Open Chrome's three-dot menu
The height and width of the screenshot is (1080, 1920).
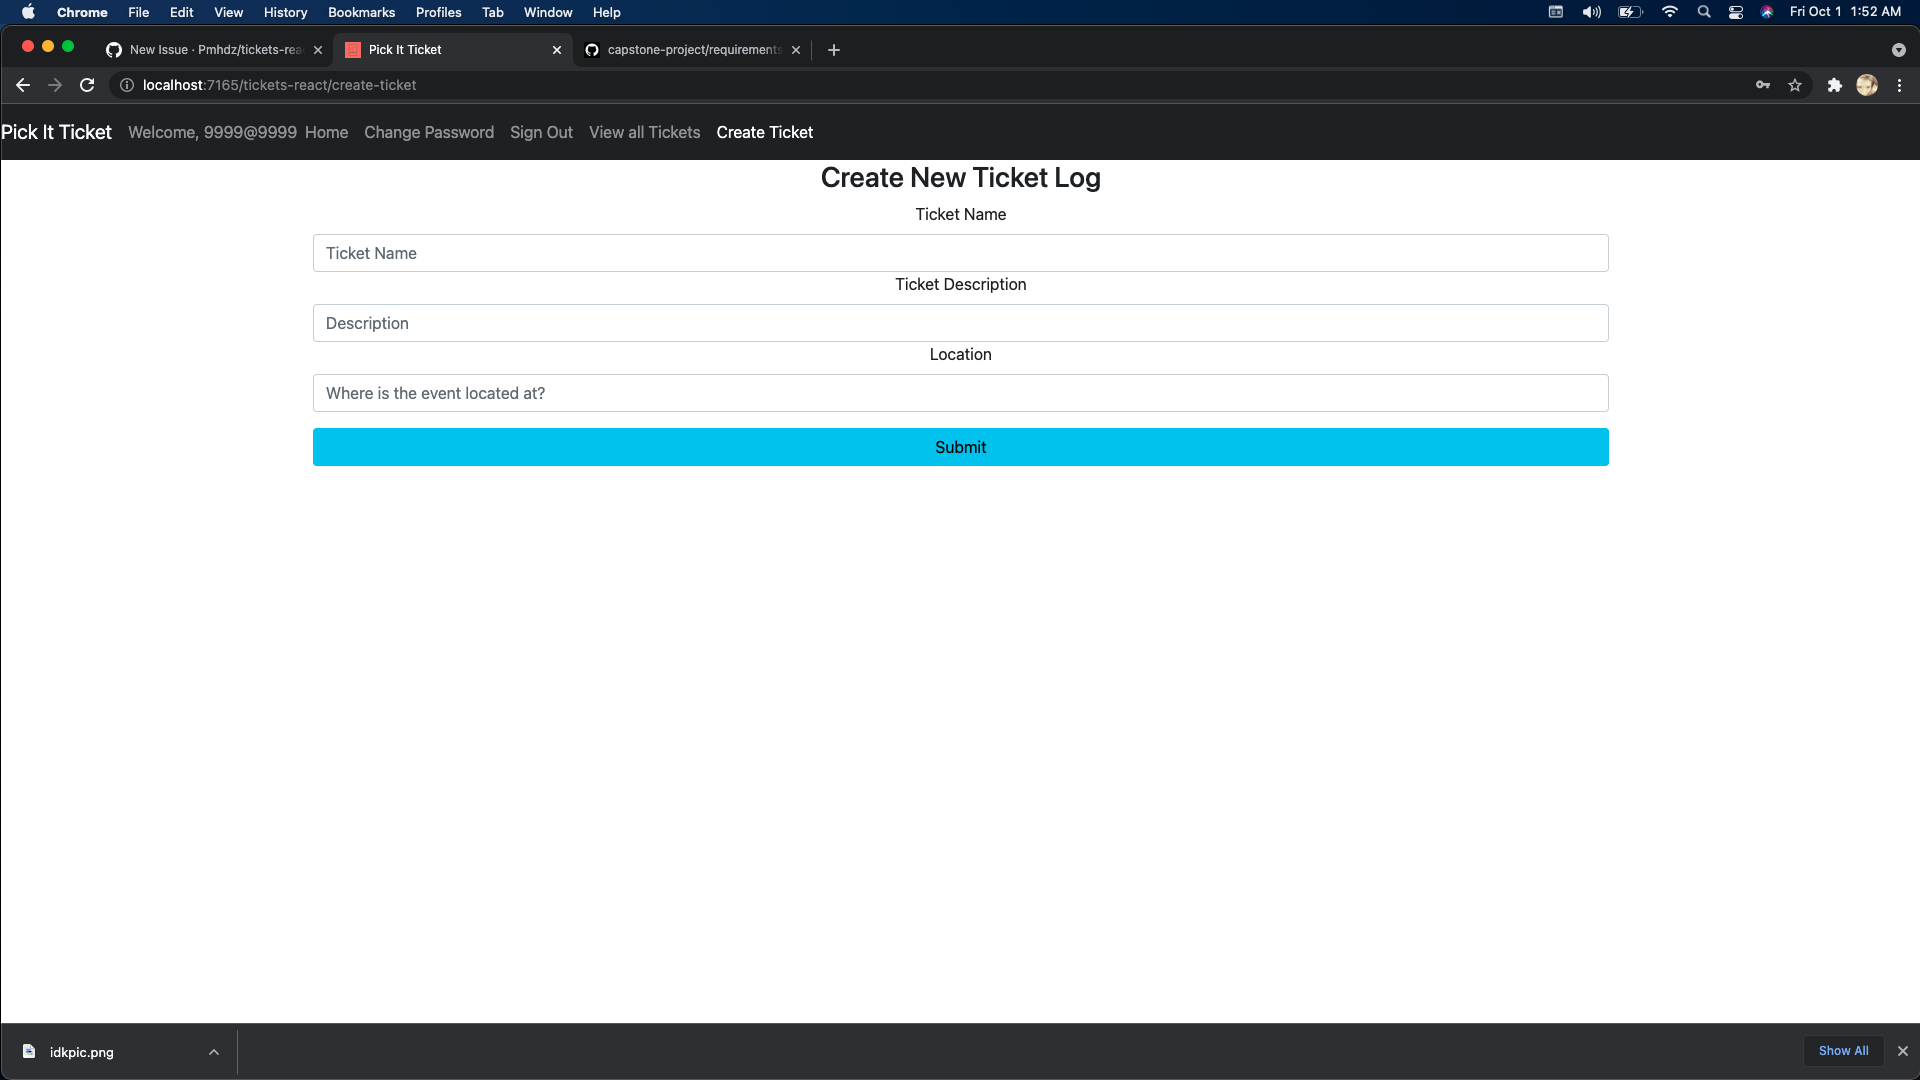coord(1899,85)
